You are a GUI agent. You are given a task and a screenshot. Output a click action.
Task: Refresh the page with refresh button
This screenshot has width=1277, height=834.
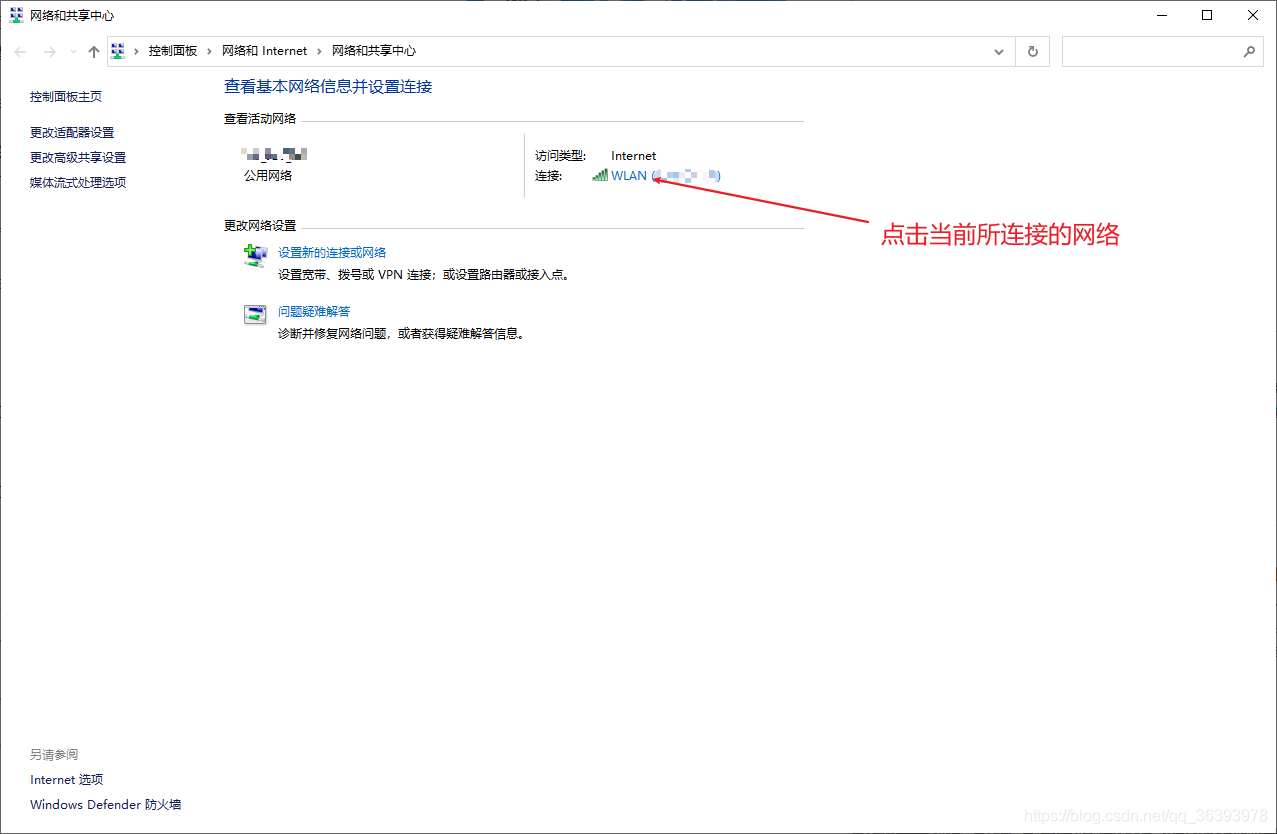click(x=1033, y=52)
